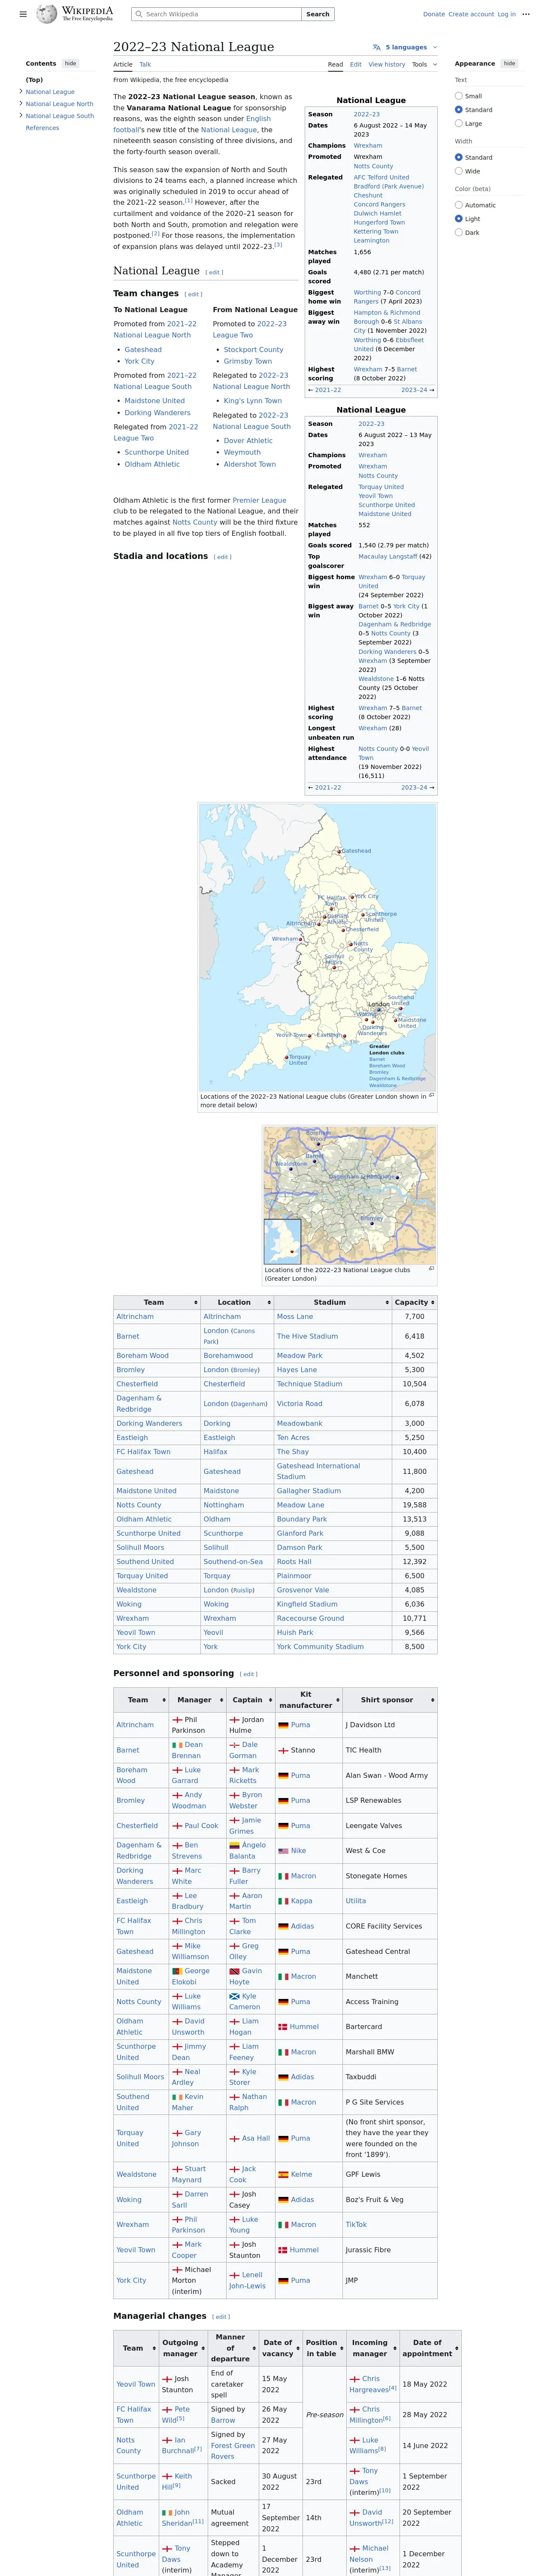551x2576 pixels.
Task: Open Macaulay Langstaff top goalscorer link
Action: 388,556
